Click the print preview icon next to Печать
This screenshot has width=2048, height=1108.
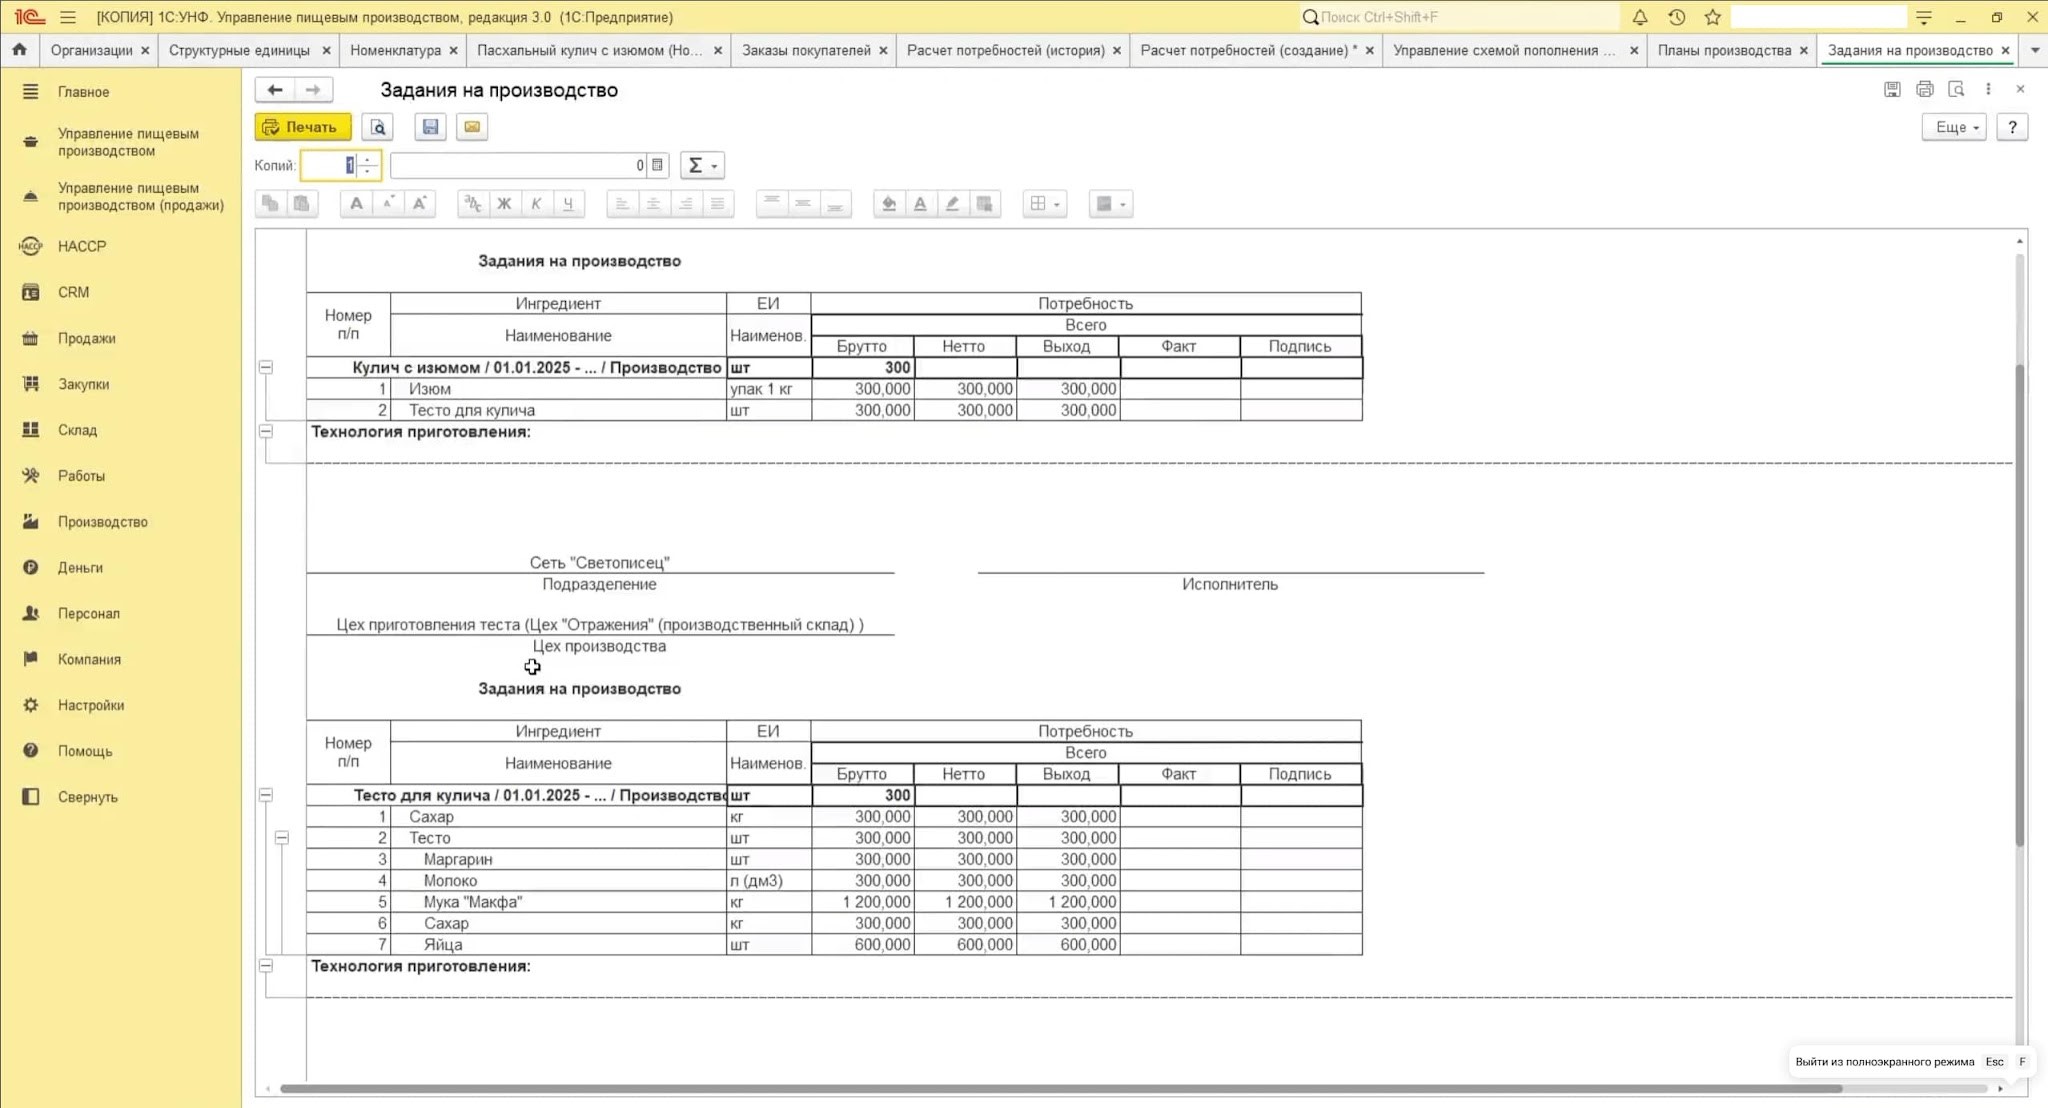pyautogui.click(x=378, y=127)
